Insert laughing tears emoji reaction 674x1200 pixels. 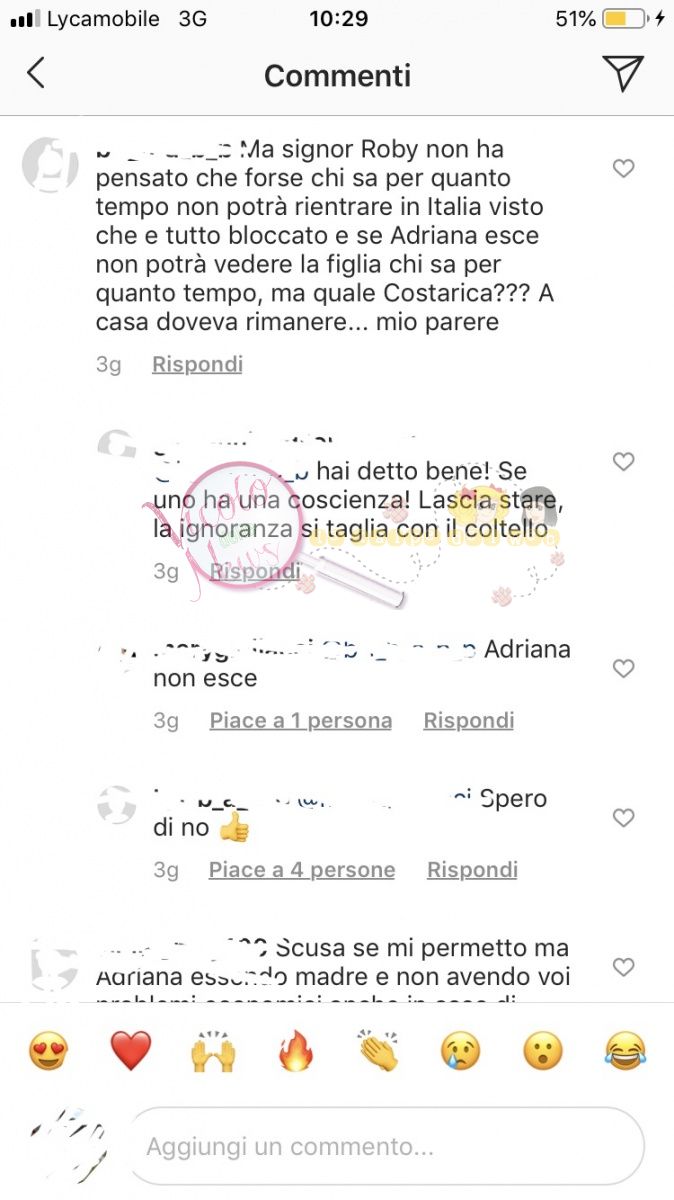point(626,1051)
